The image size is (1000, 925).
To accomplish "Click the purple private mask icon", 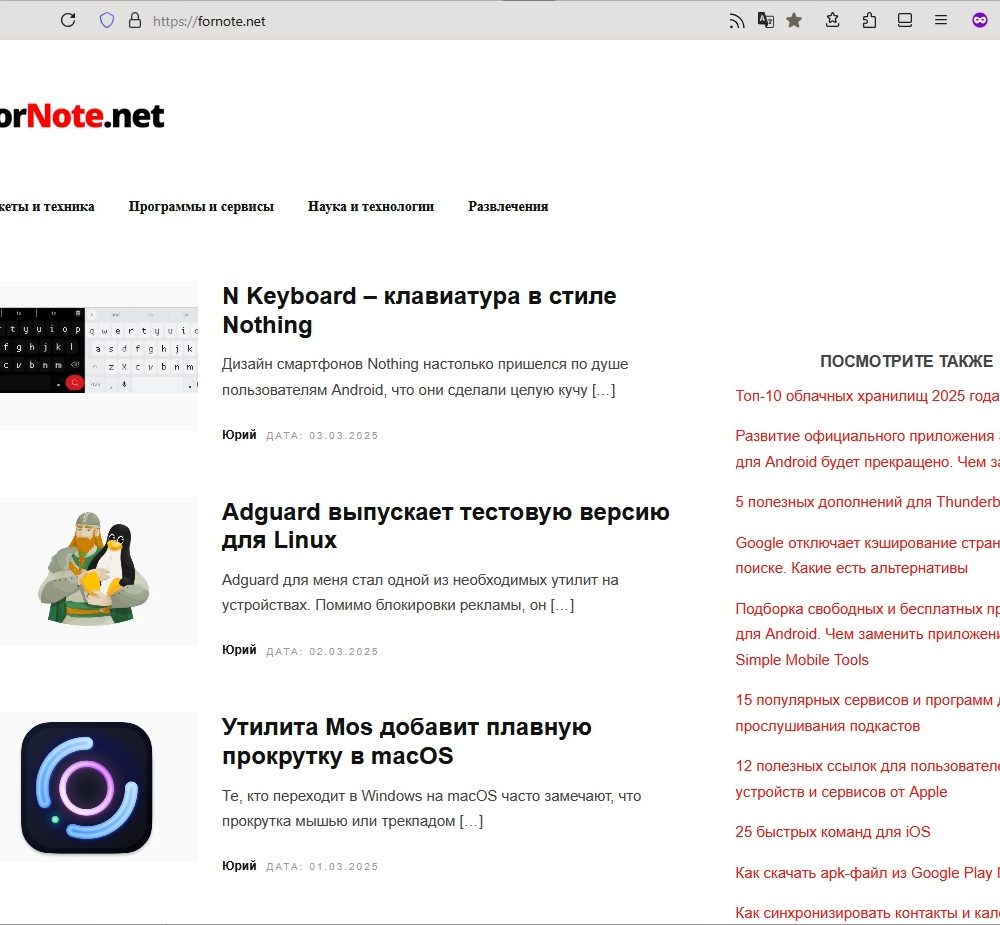I will (980, 20).
